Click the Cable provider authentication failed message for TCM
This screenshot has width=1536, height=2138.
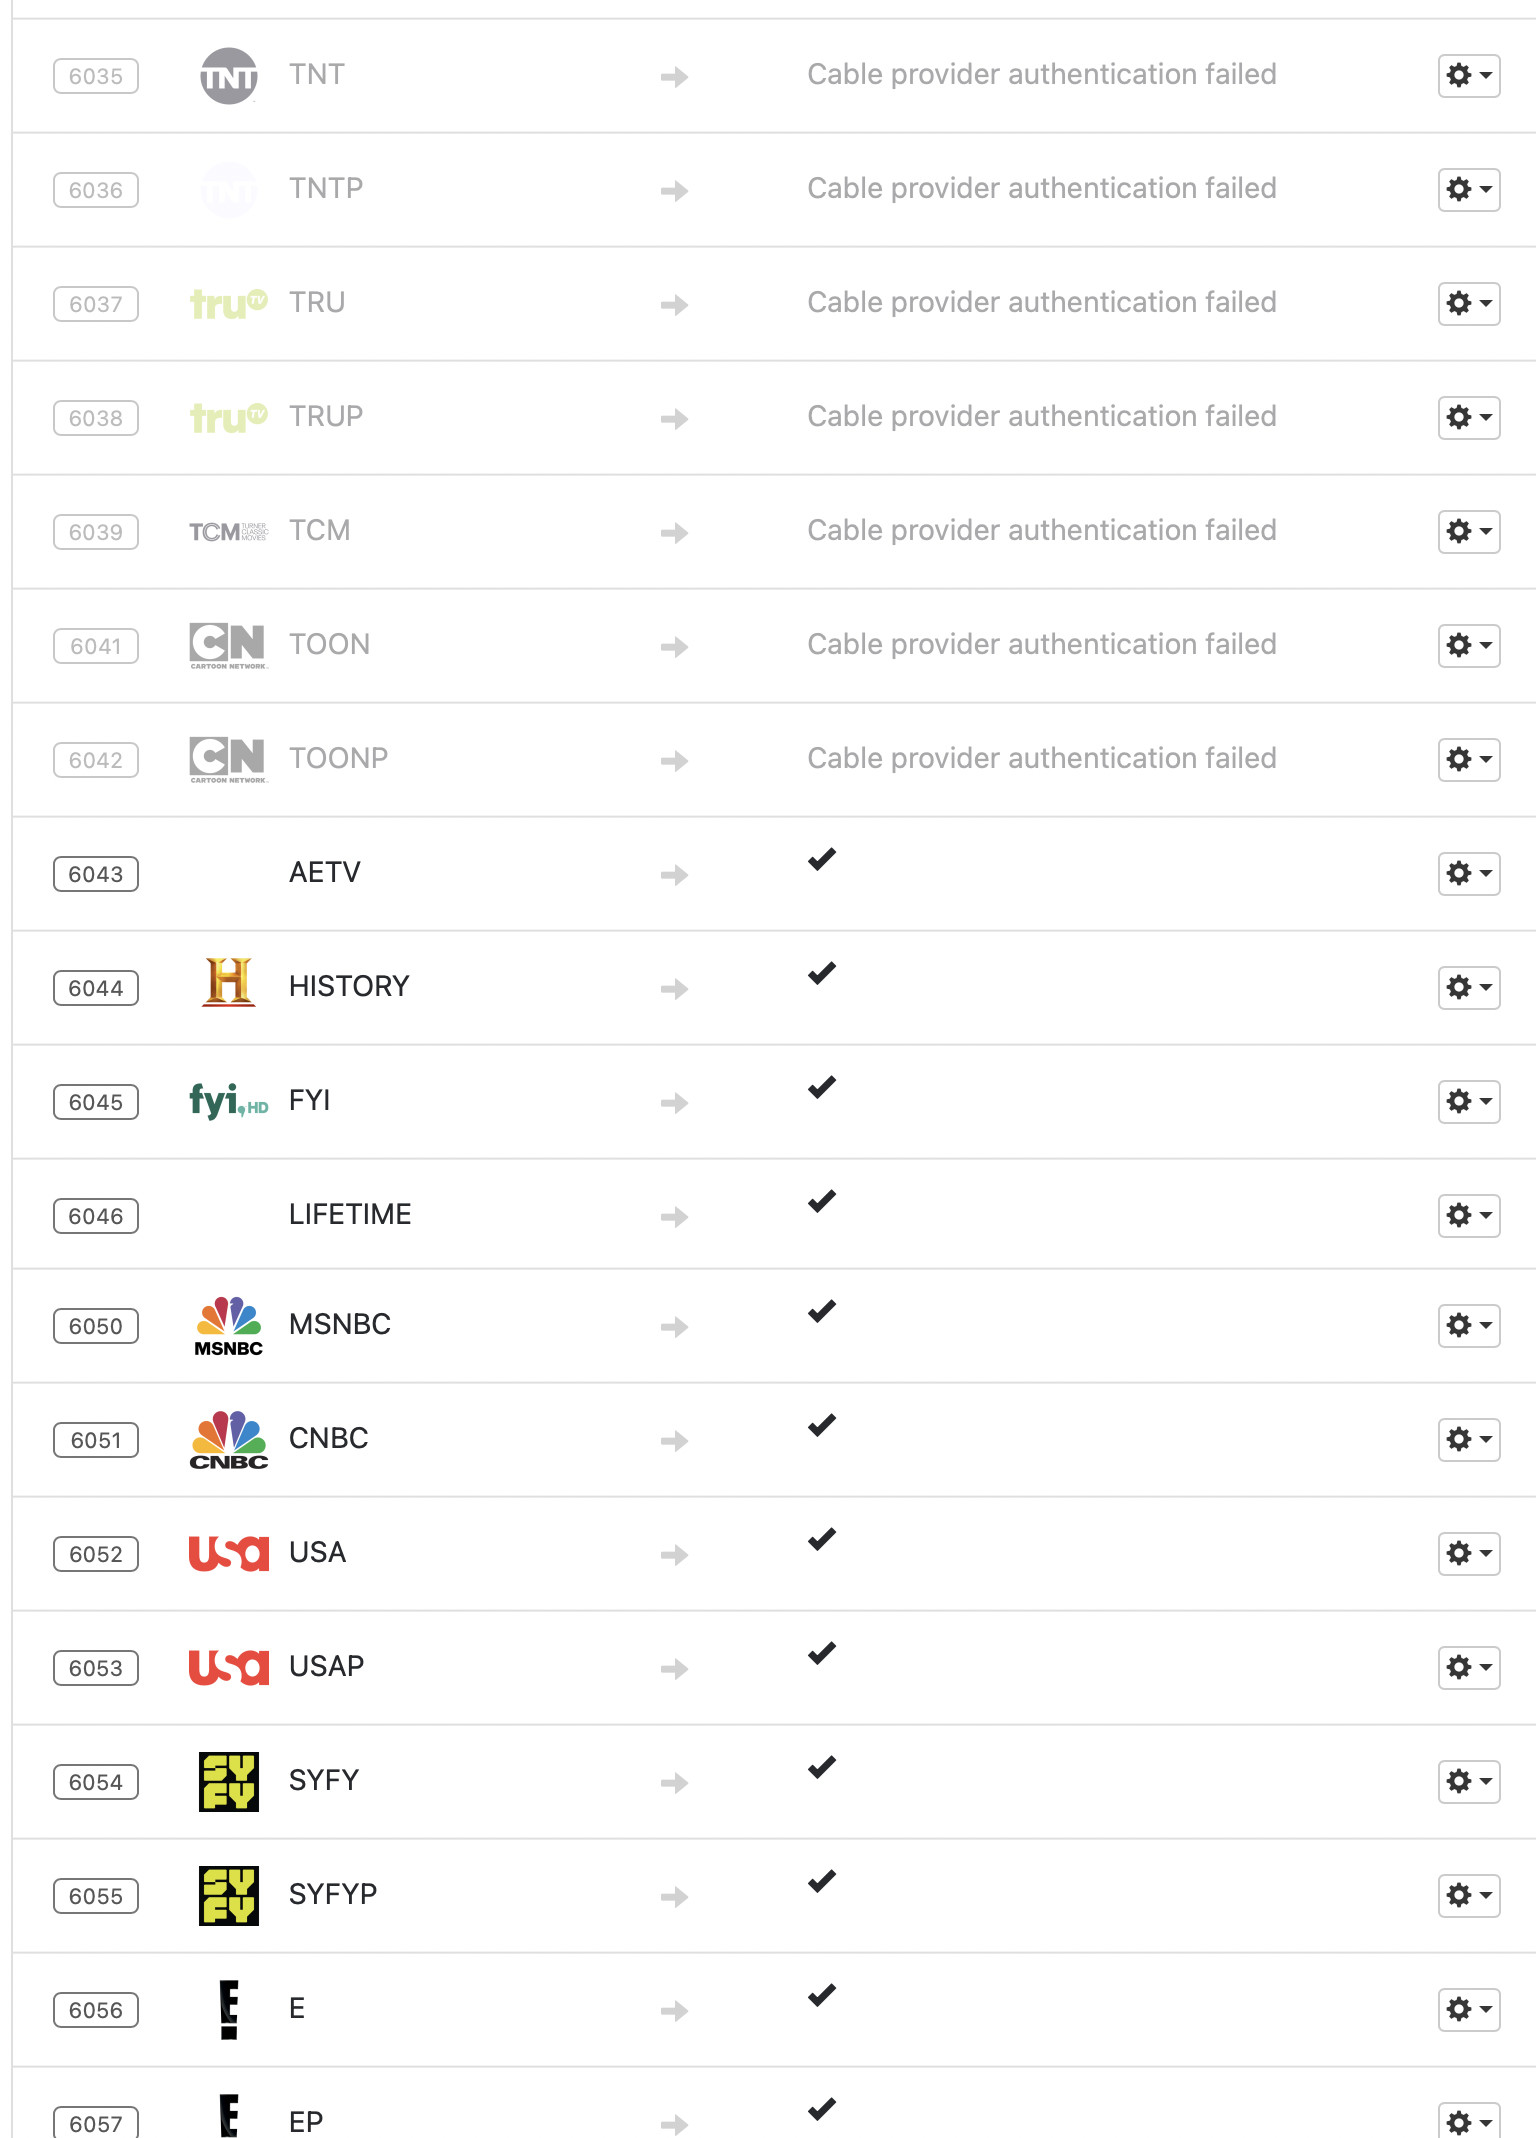point(1041,530)
